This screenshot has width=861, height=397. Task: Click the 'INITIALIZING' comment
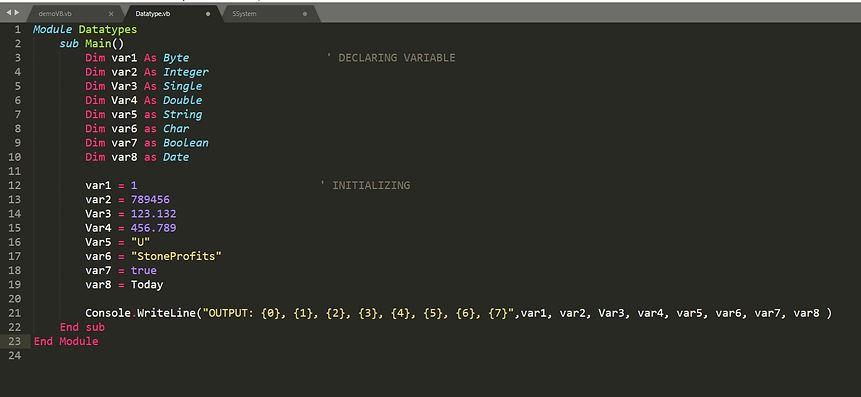[365, 186]
